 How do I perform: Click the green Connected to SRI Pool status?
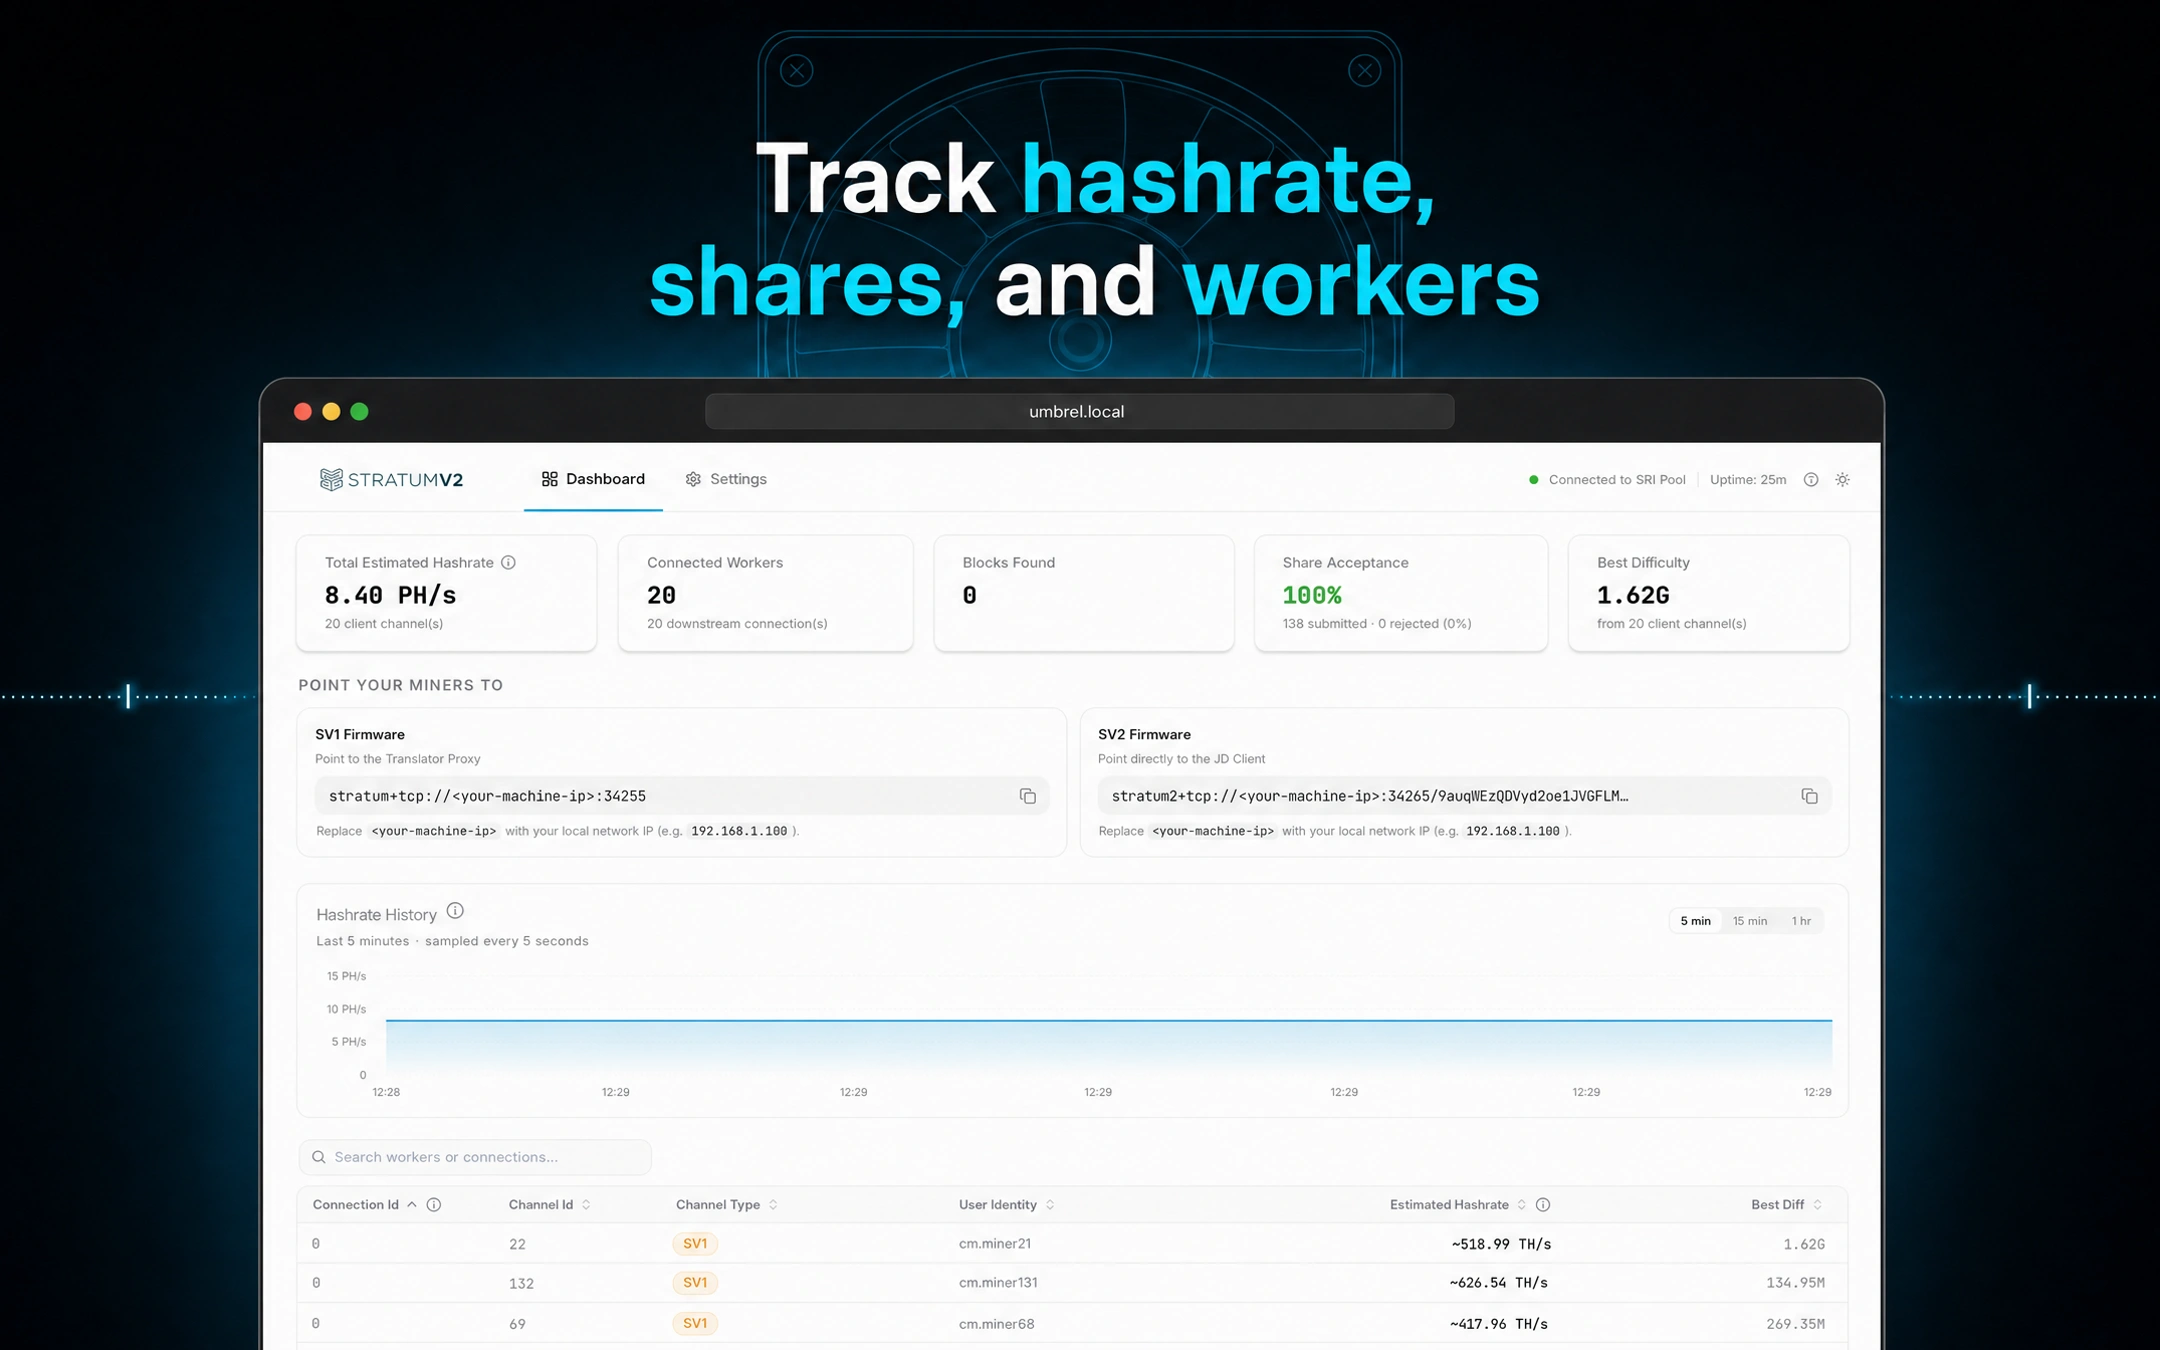click(x=1607, y=480)
